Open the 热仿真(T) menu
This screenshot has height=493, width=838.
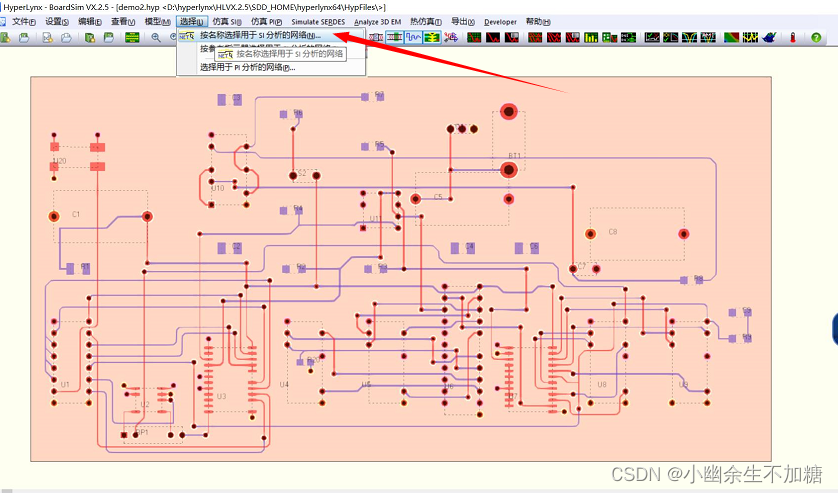[x=426, y=21]
